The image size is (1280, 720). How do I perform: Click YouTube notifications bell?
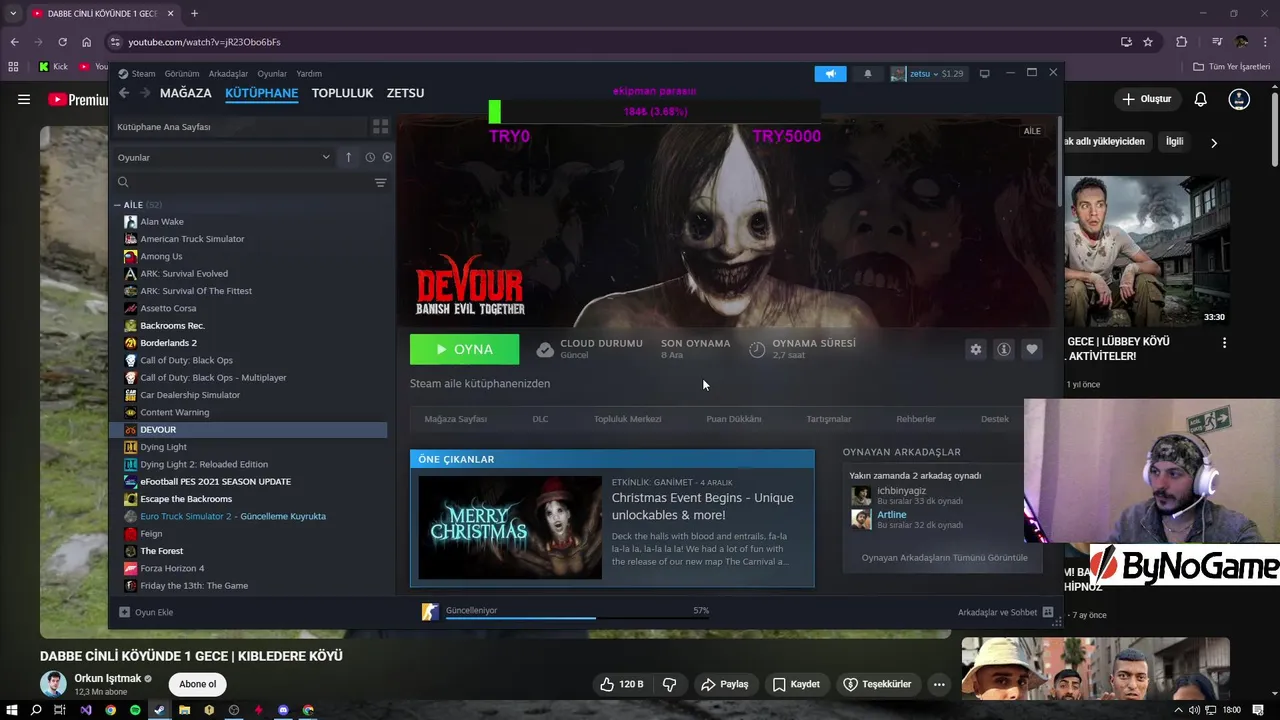pyautogui.click(x=1201, y=99)
